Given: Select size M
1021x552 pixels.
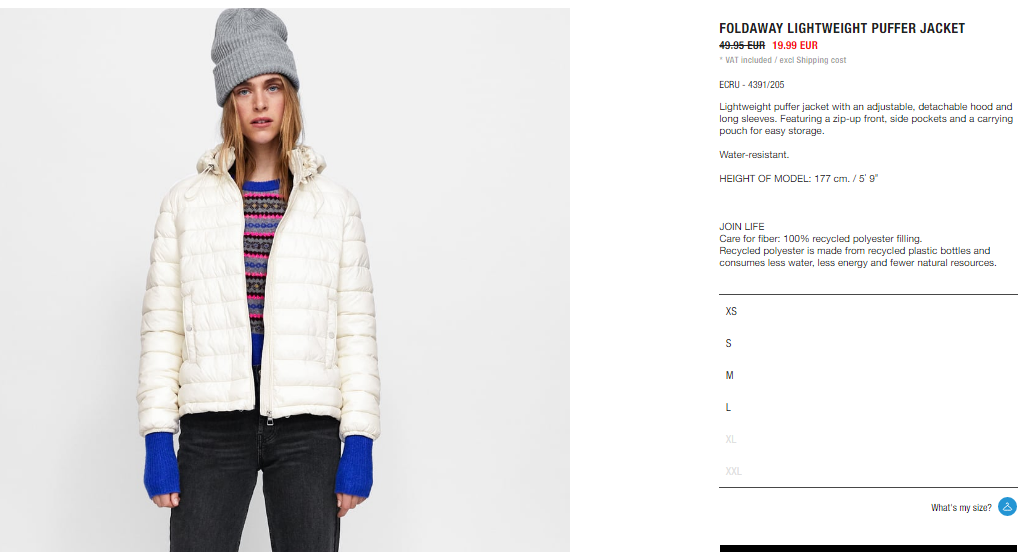Looking at the screenshot, I should 868,375.
